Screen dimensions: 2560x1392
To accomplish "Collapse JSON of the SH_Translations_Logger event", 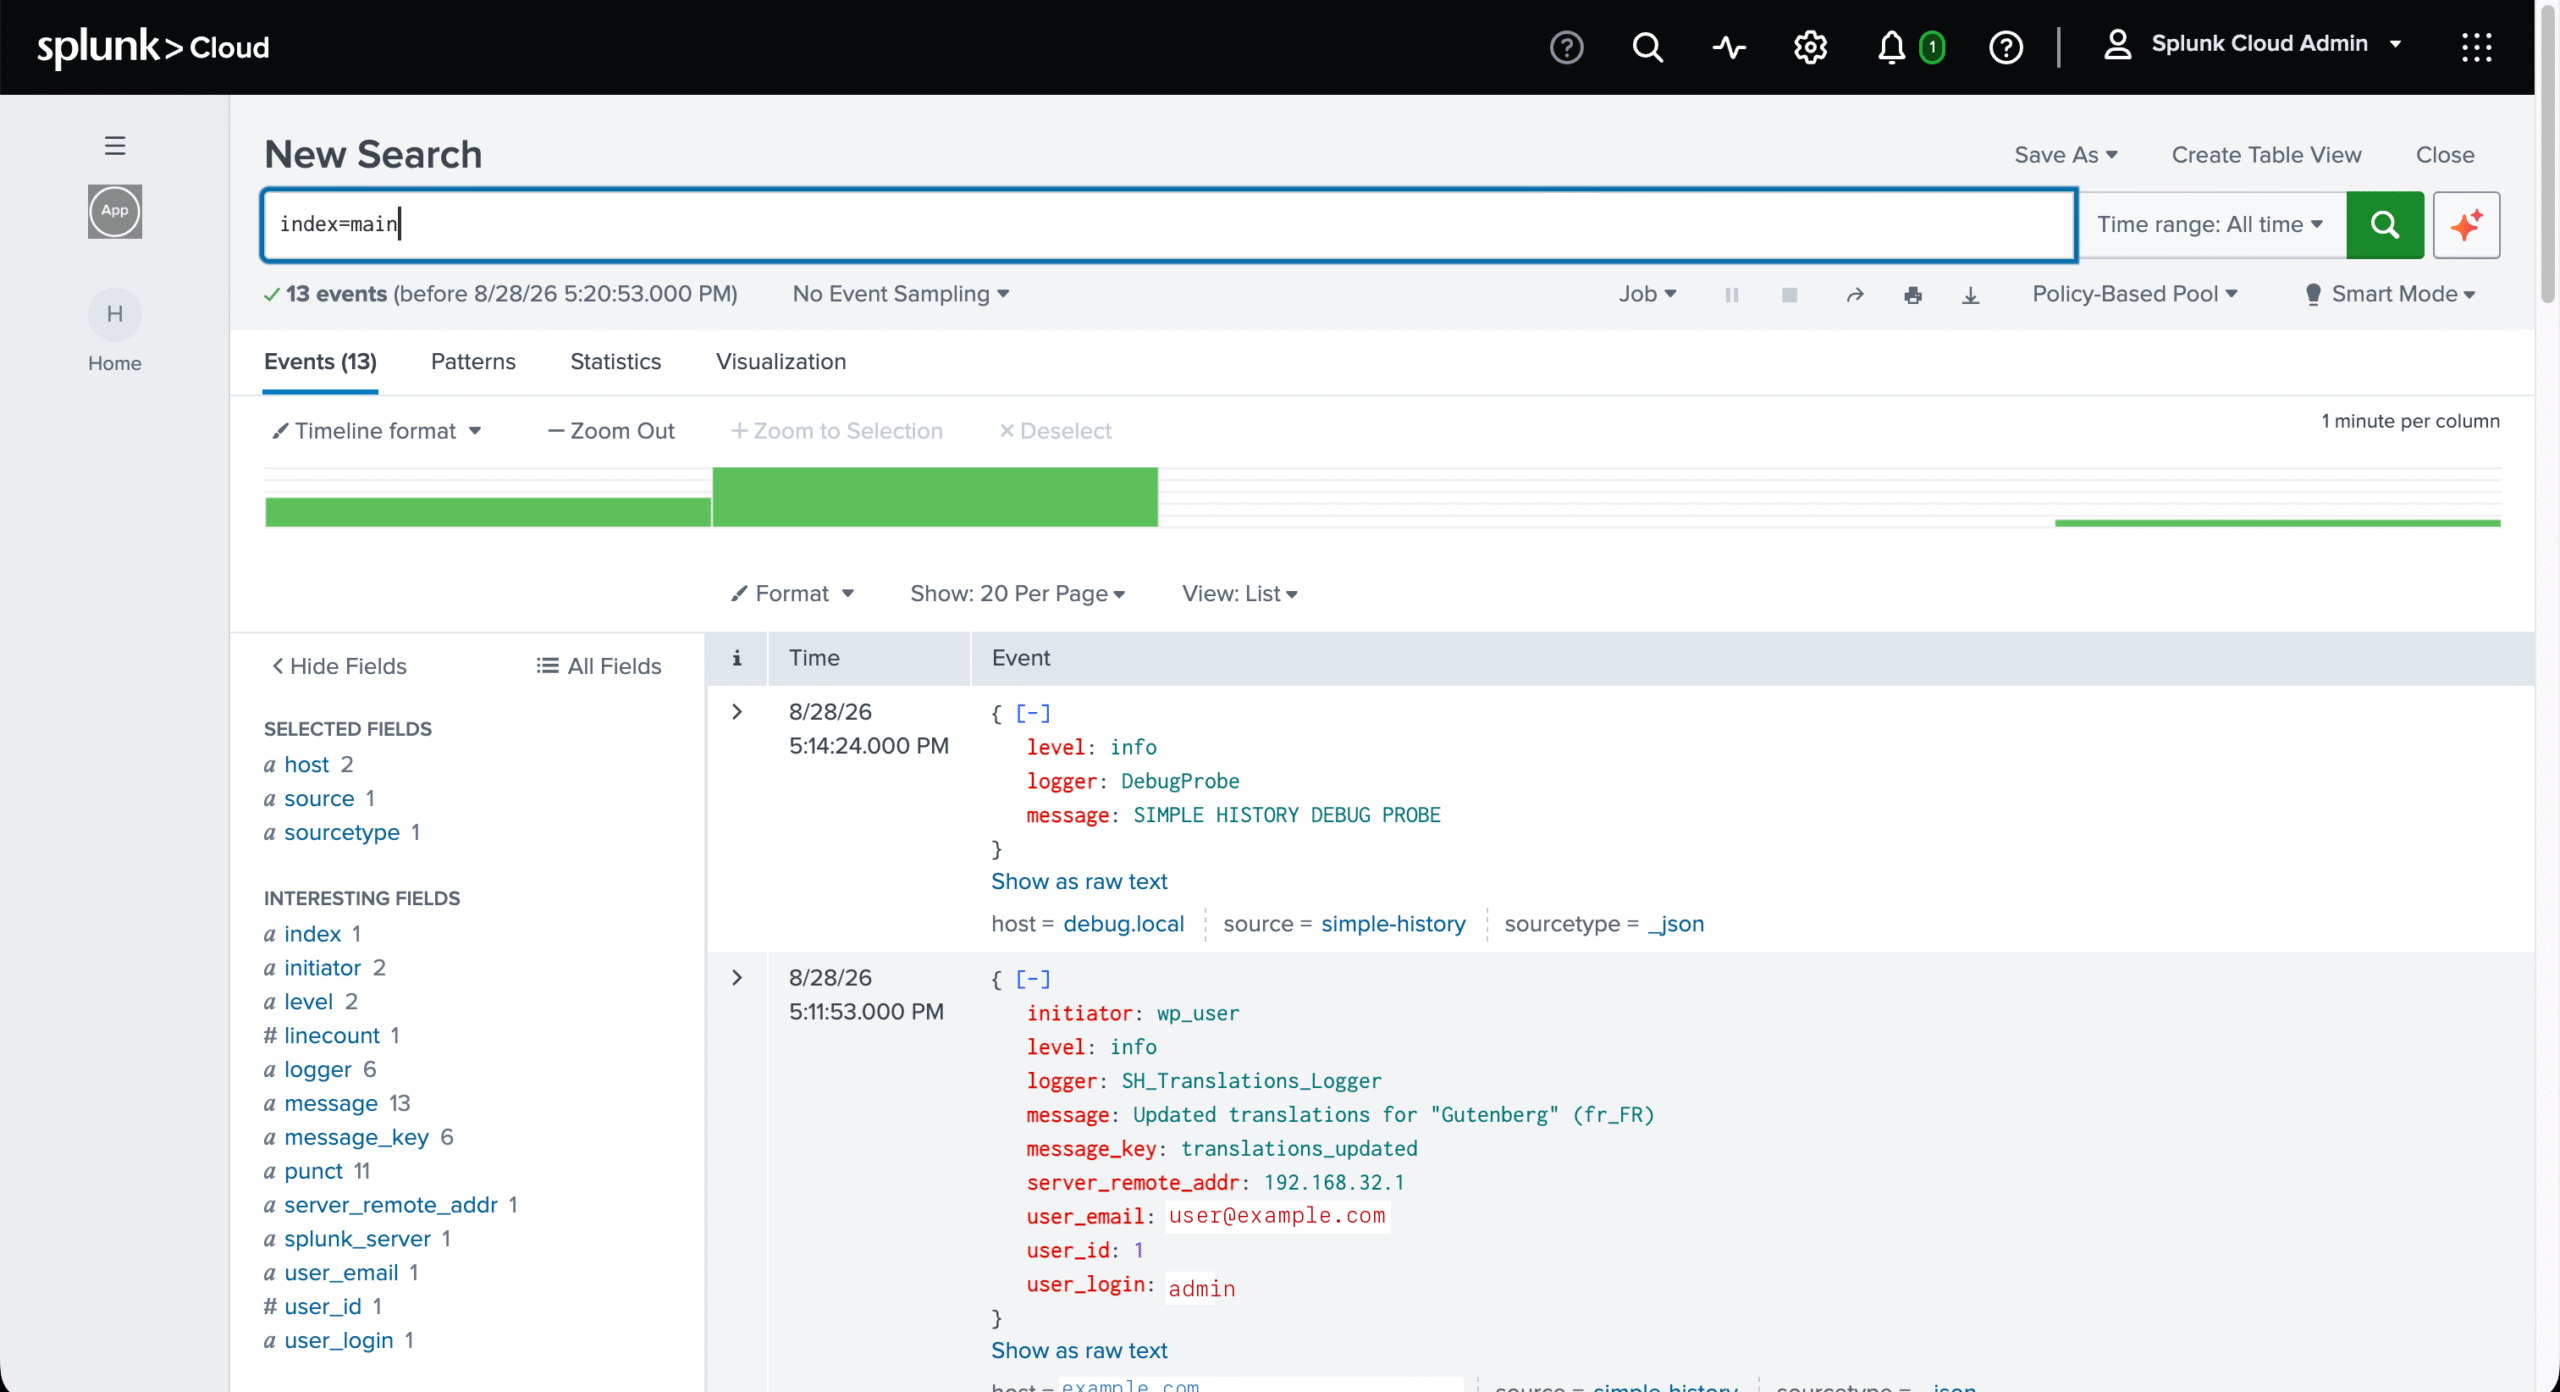I will pos(1033,979).
